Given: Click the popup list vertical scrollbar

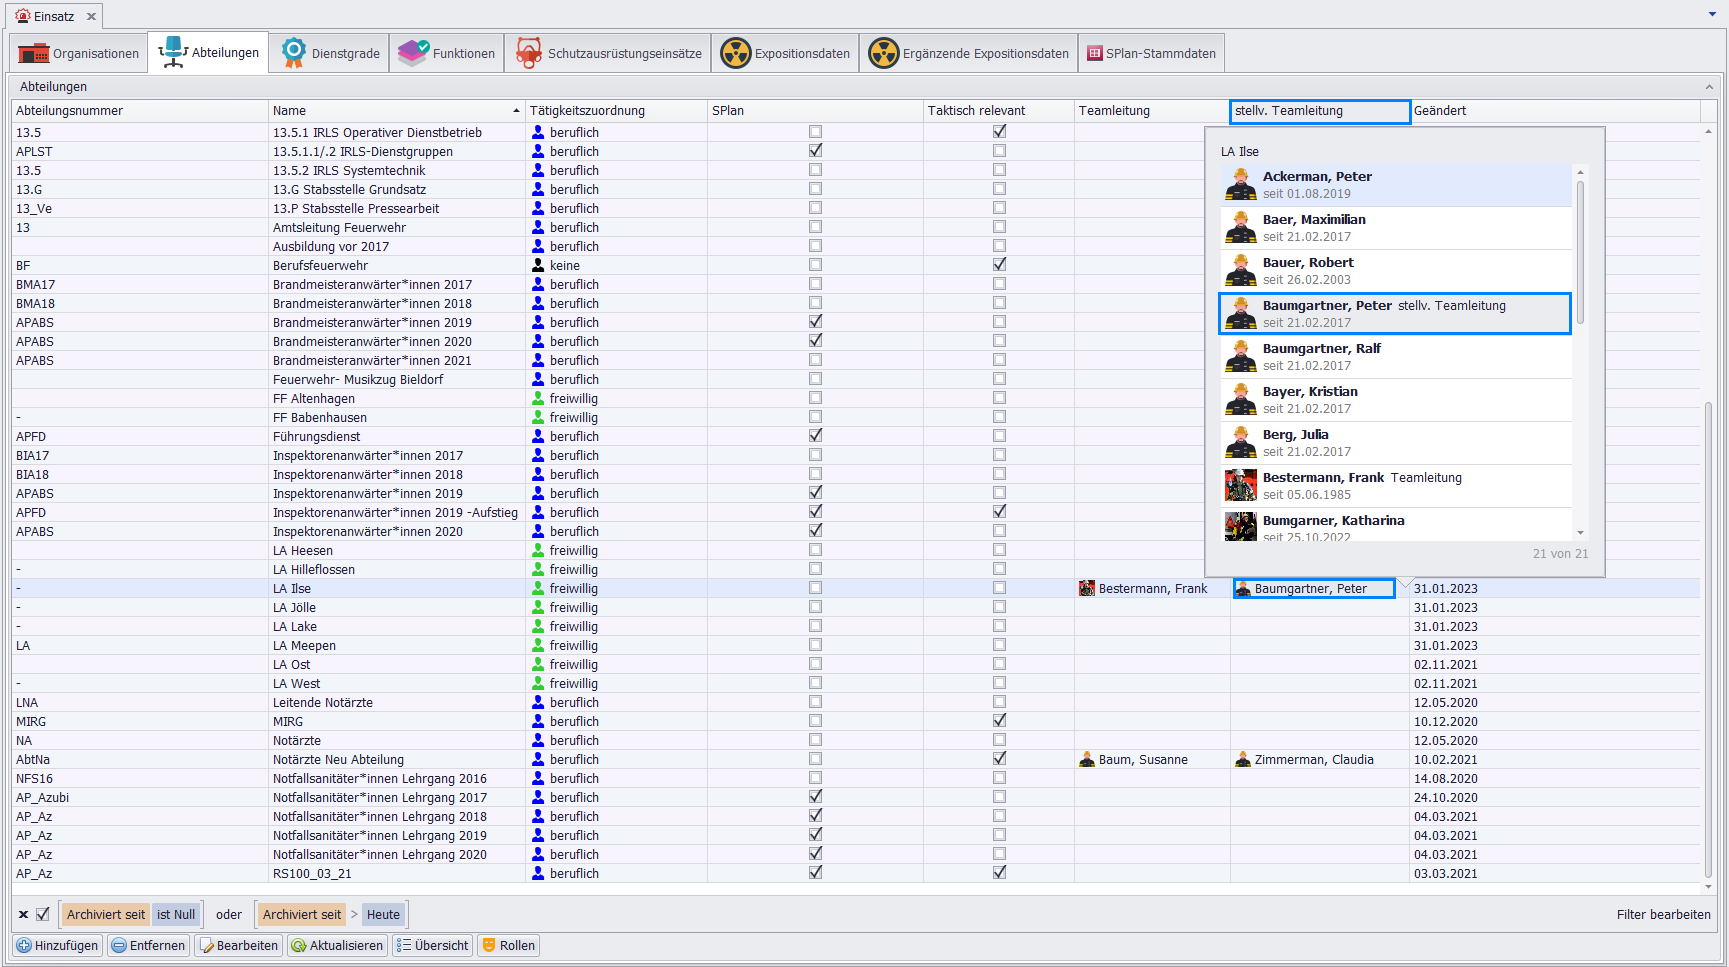Looking at the screenshot, I should point(1580,250).
